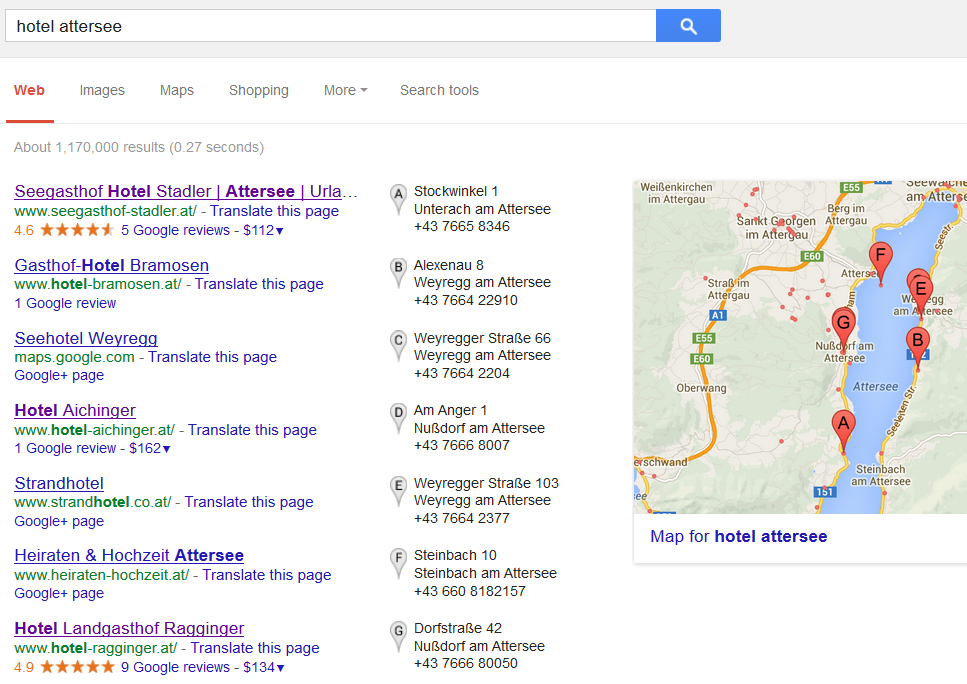Click the gray pin G beside Dorfstraße 42
967x684 pixels.
point(398,636)
